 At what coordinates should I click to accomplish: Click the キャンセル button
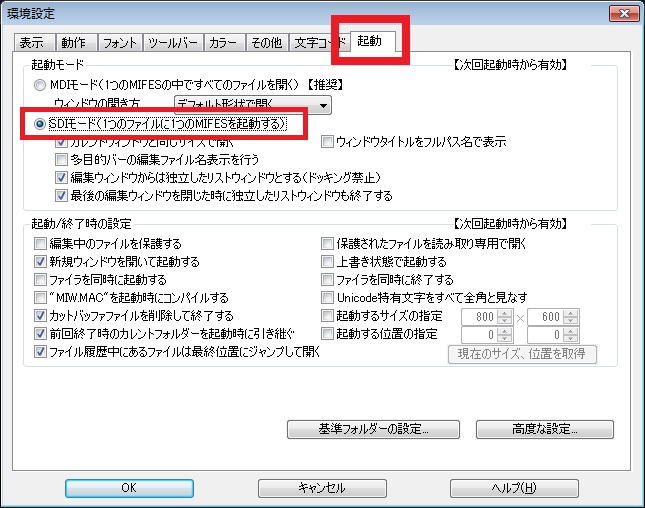tap(322, 488)
